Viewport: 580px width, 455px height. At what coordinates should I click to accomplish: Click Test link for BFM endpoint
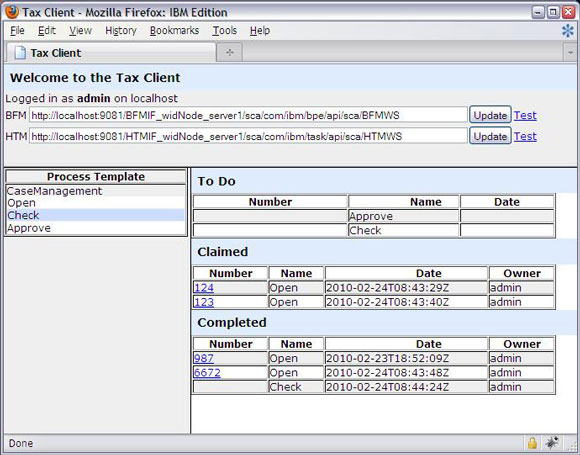(525, 115)
